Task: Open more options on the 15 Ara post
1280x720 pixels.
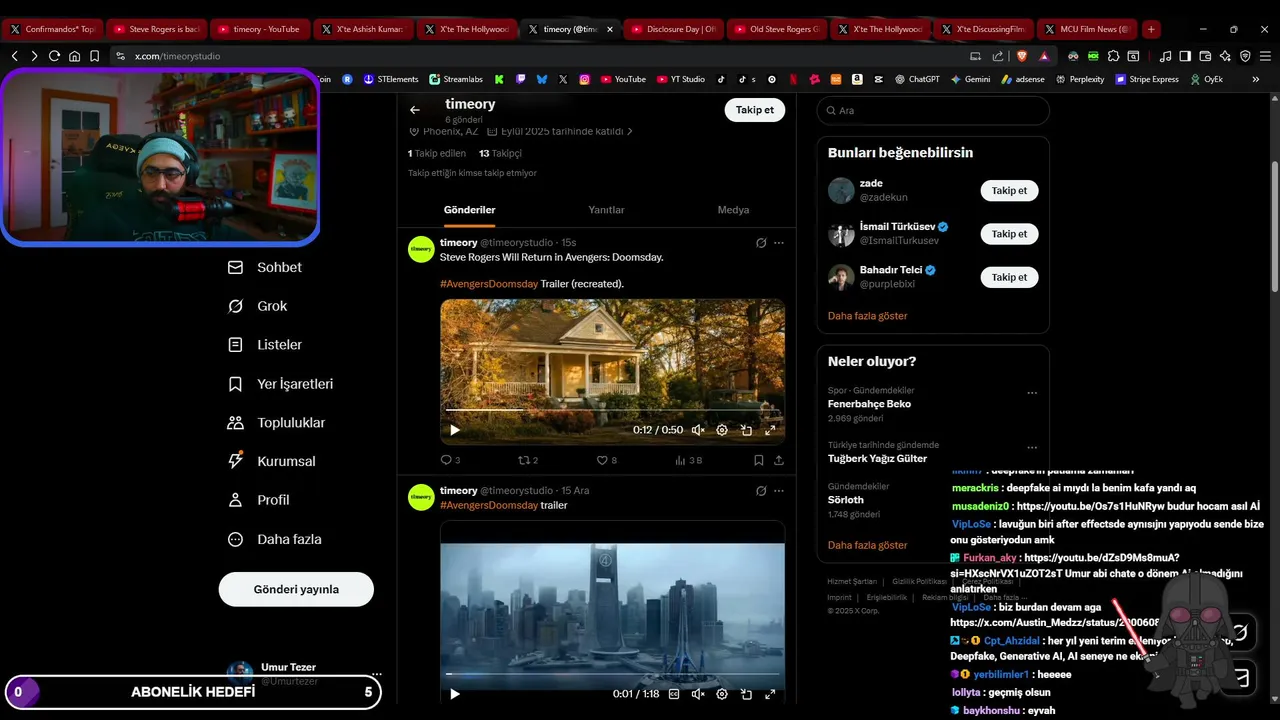Action: pyautogui.click(x=779, y=491)
